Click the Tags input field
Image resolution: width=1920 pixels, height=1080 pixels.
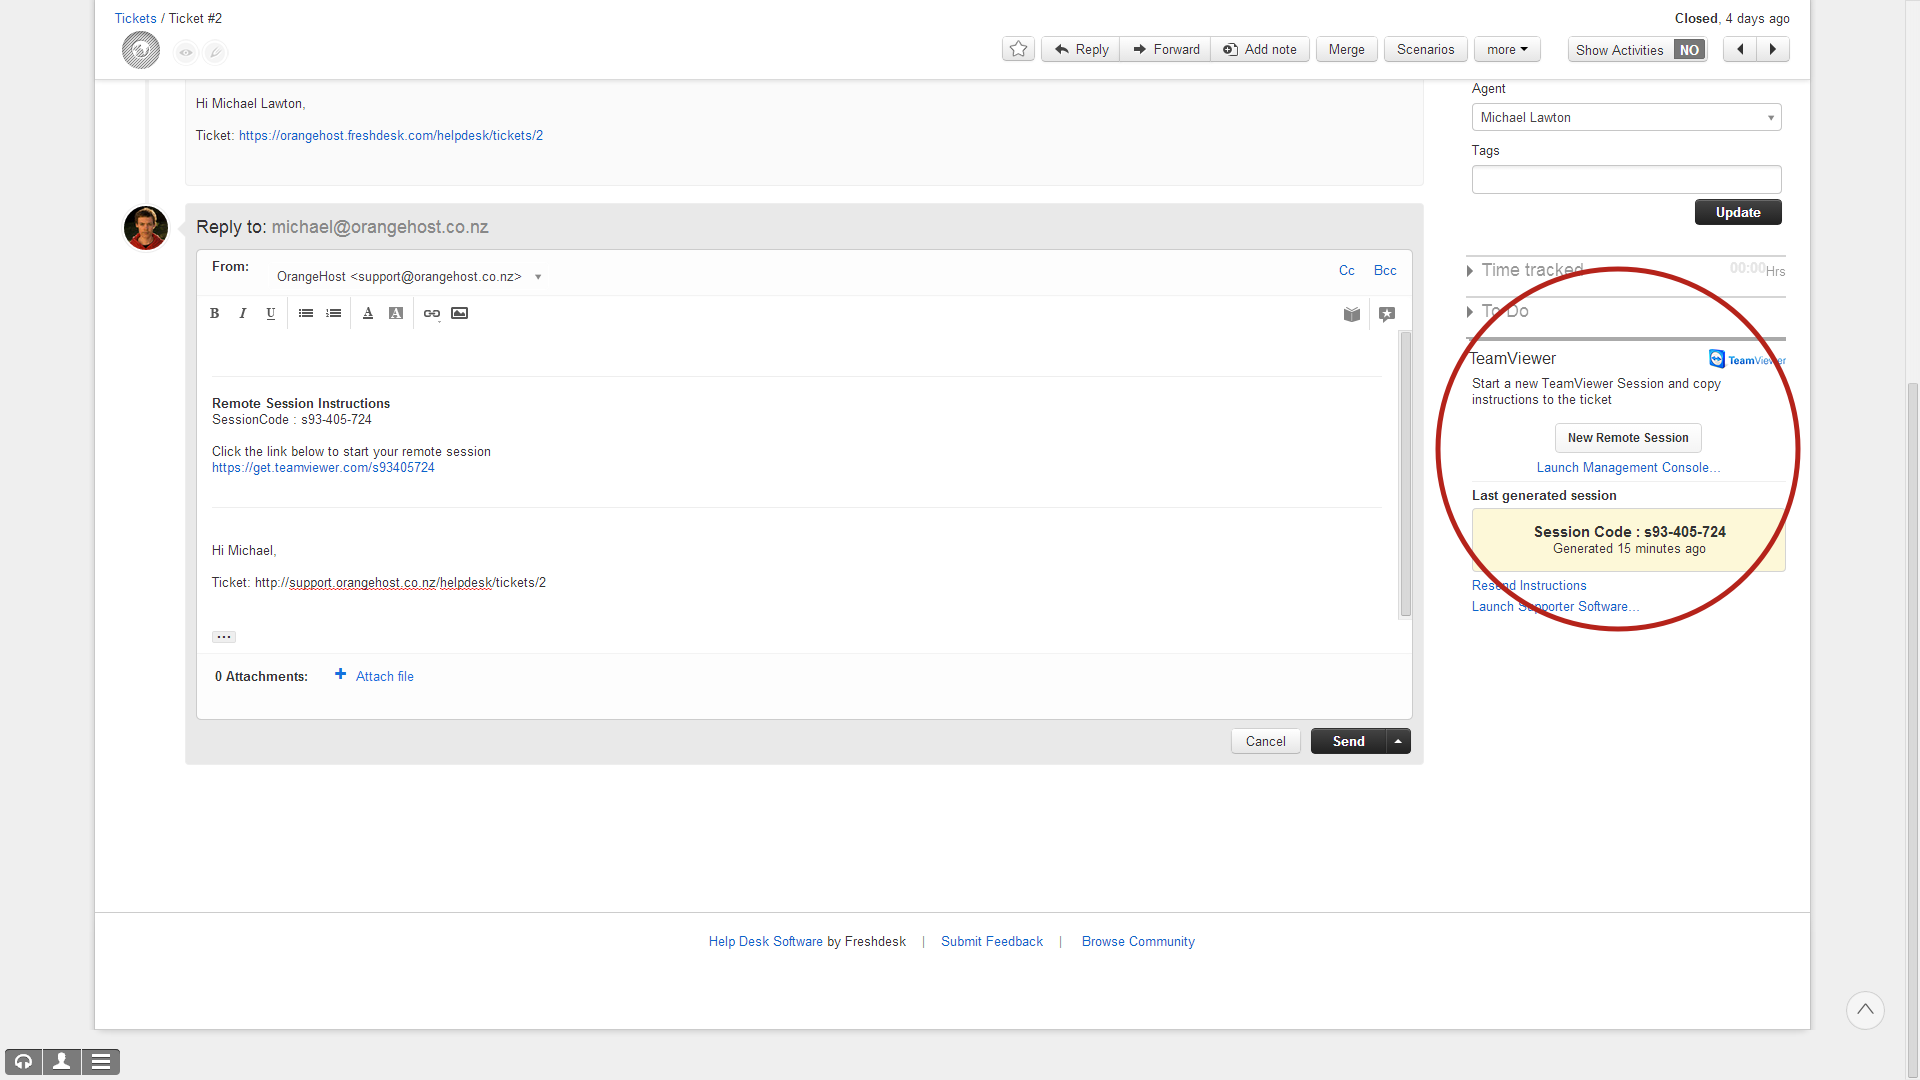(x=1626, y=180)
